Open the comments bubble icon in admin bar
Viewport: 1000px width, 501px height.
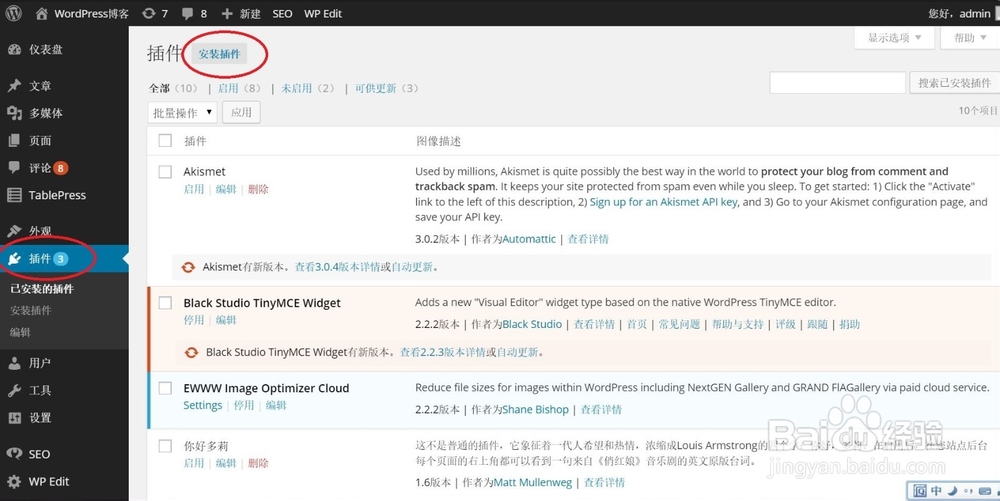[x=189, y=14]
